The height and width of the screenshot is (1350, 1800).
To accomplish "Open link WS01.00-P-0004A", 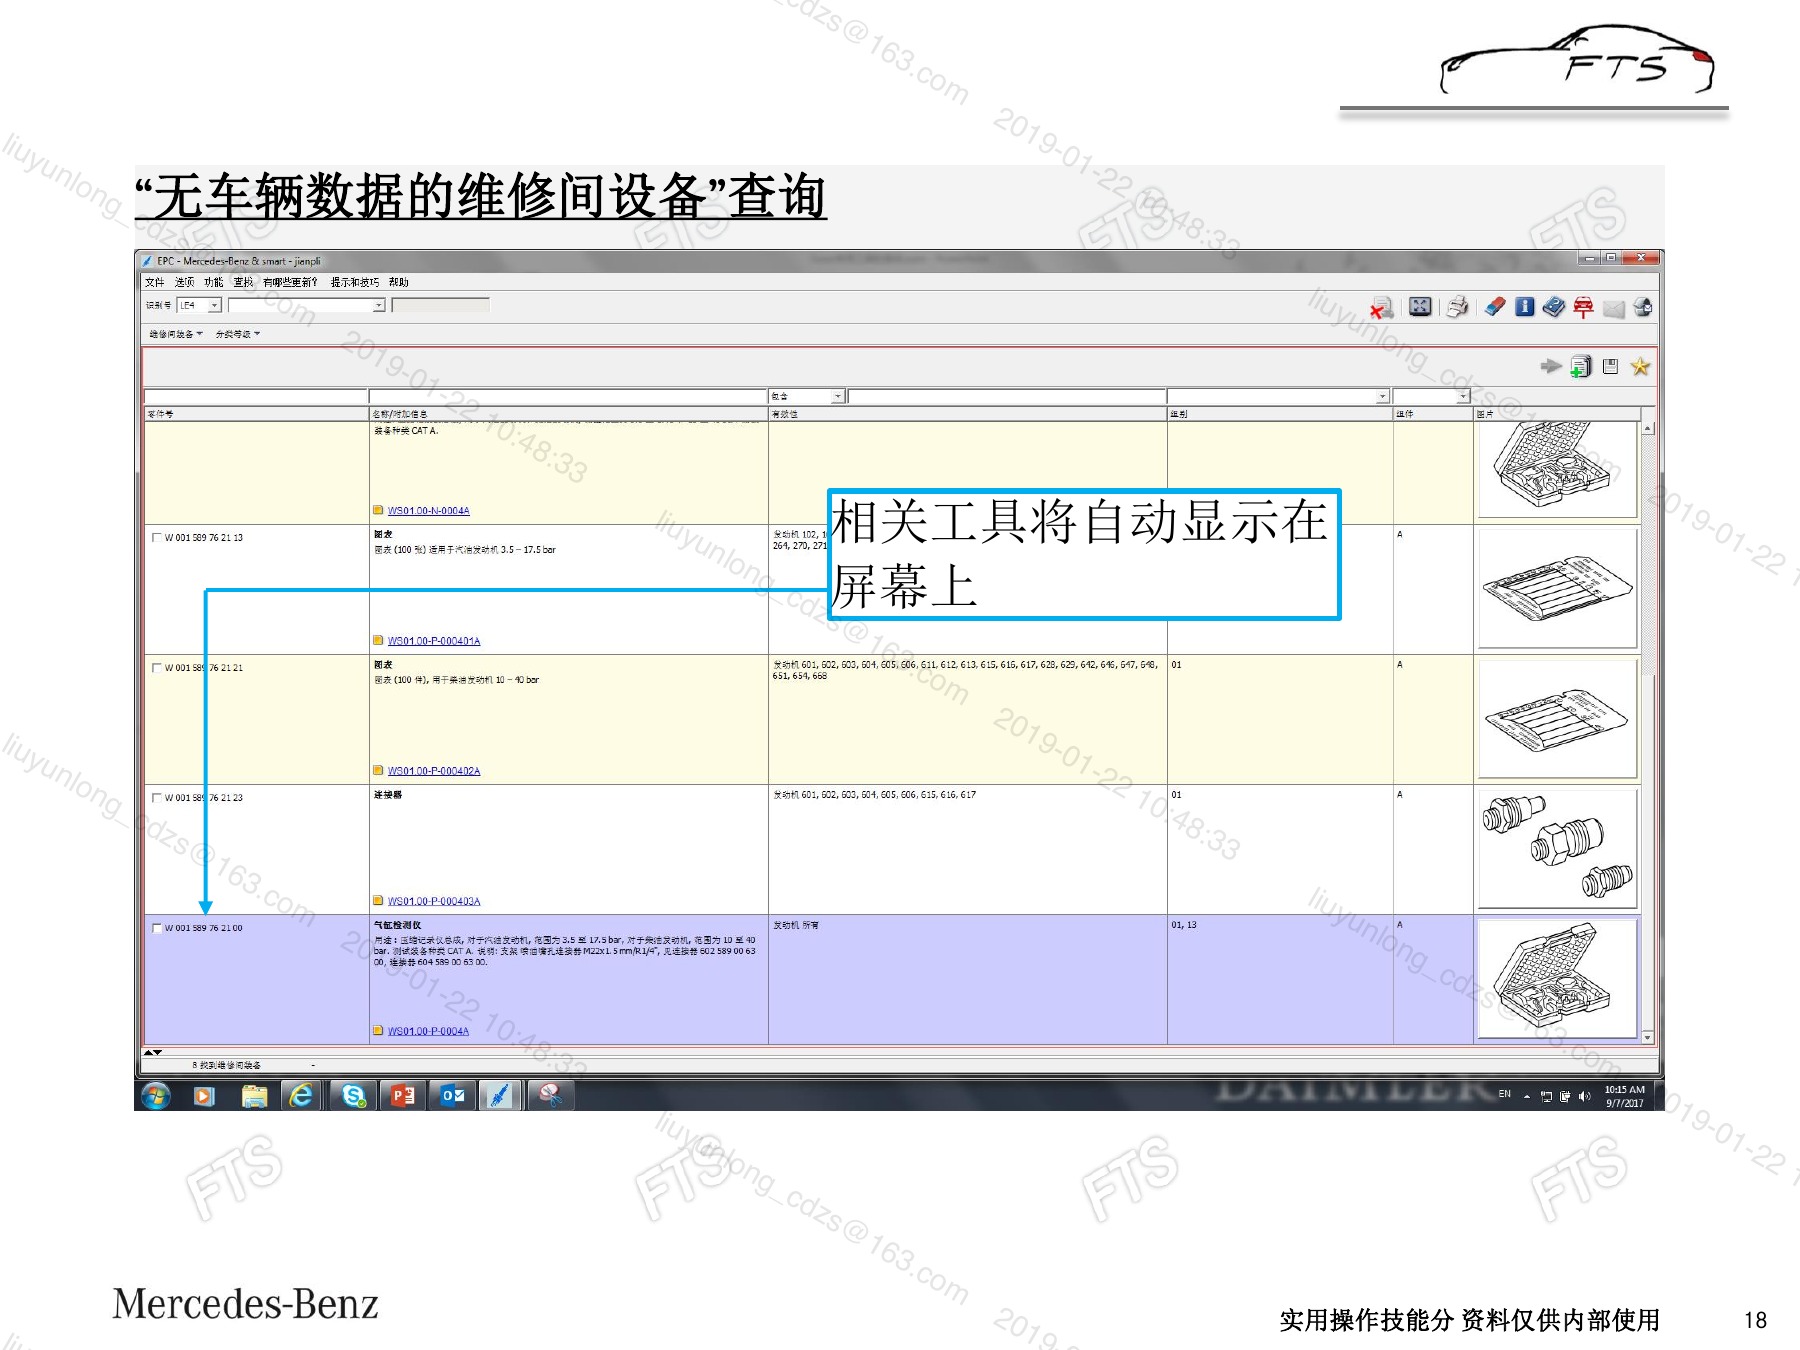I will pos(428,1031).
